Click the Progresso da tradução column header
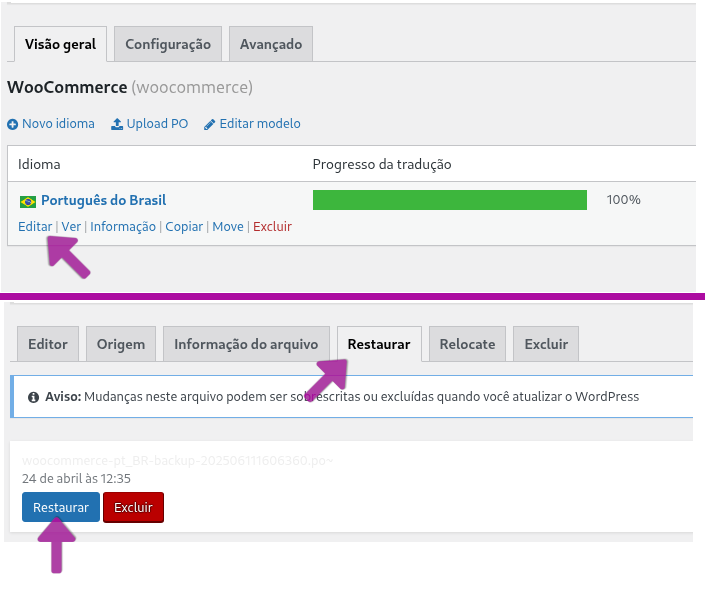The width and height of the screenshot is (705, 594). pos(382,165)
